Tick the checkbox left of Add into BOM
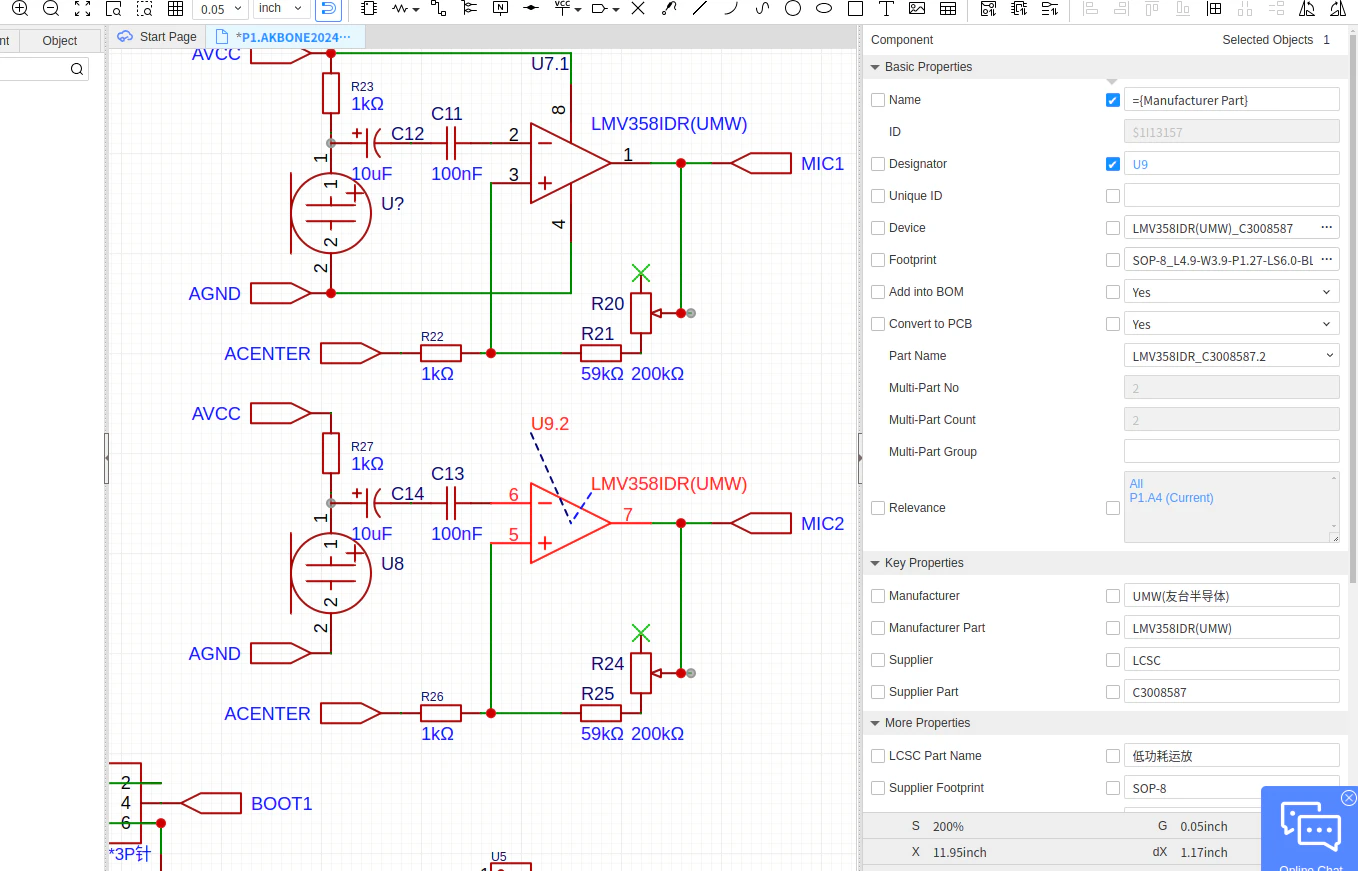Screen dimensions: 1358x871 878,292
